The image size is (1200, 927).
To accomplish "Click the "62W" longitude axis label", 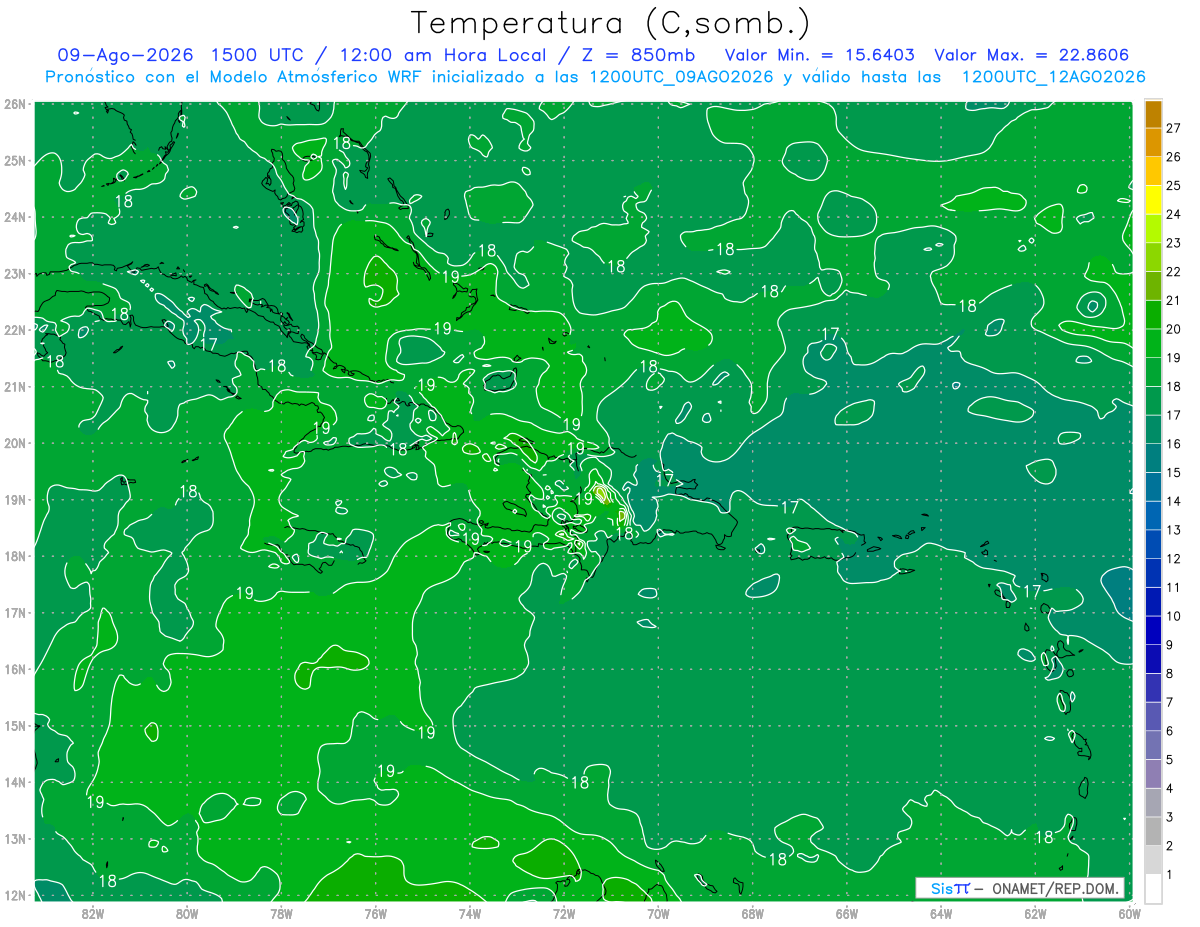I will [1035, 912].
